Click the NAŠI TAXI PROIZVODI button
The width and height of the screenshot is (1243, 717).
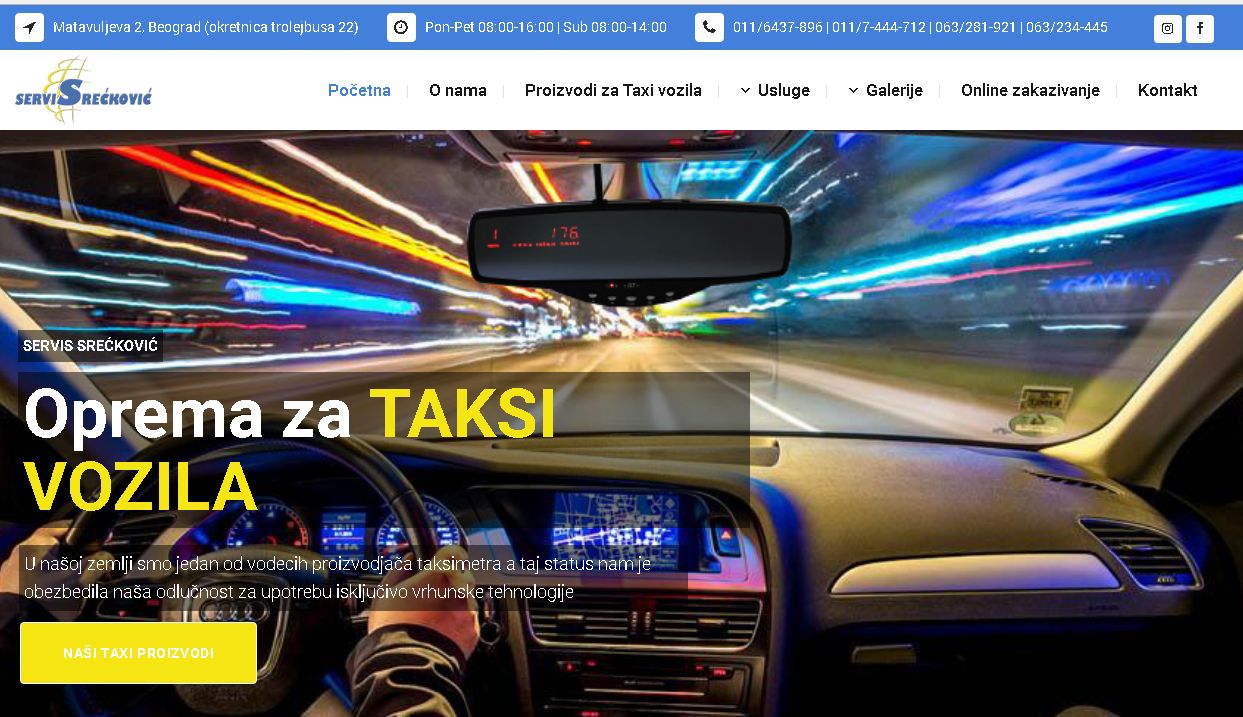coord(138,653)
